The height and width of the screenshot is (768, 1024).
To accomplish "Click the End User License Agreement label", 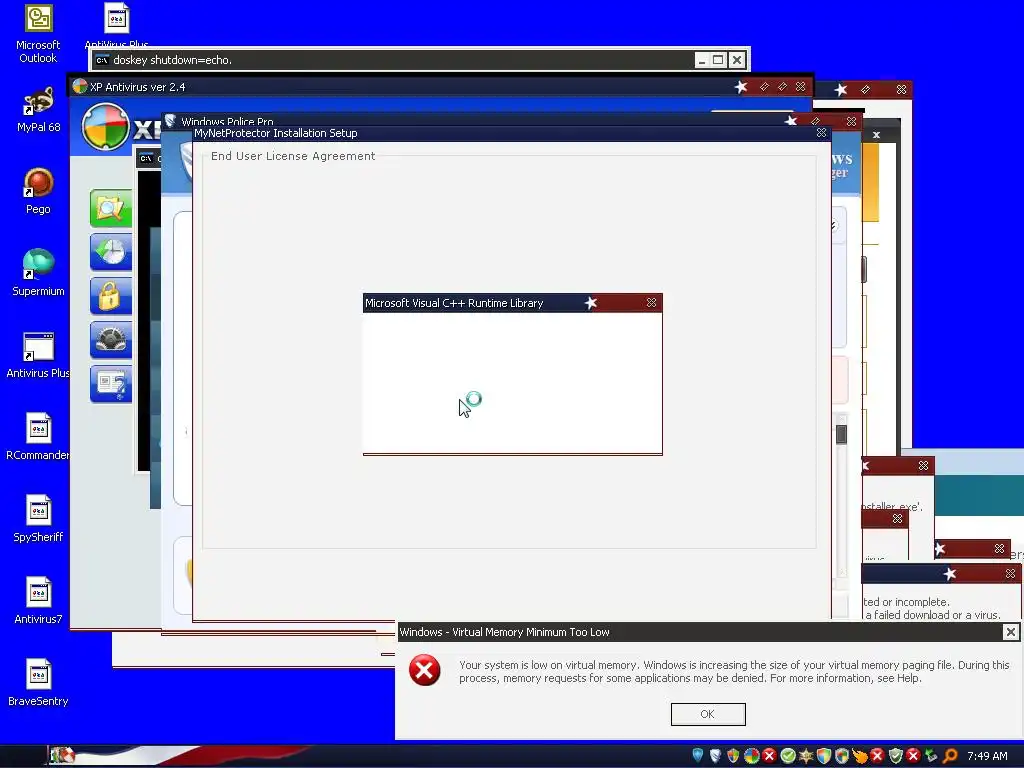I will pyautogui.click(x=293, y=156).
